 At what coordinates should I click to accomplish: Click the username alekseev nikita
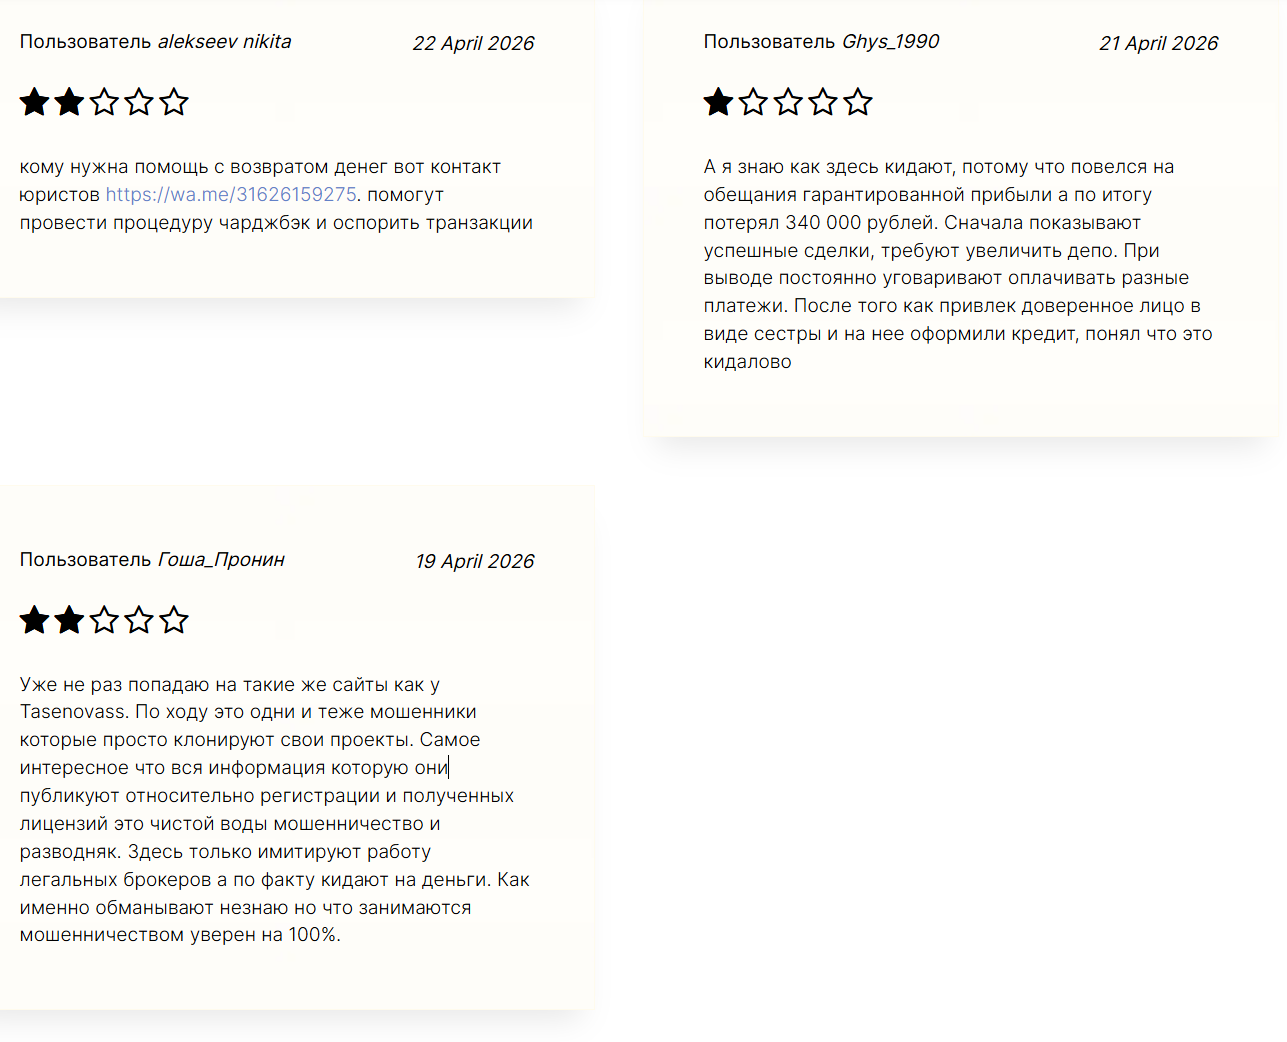224,42
